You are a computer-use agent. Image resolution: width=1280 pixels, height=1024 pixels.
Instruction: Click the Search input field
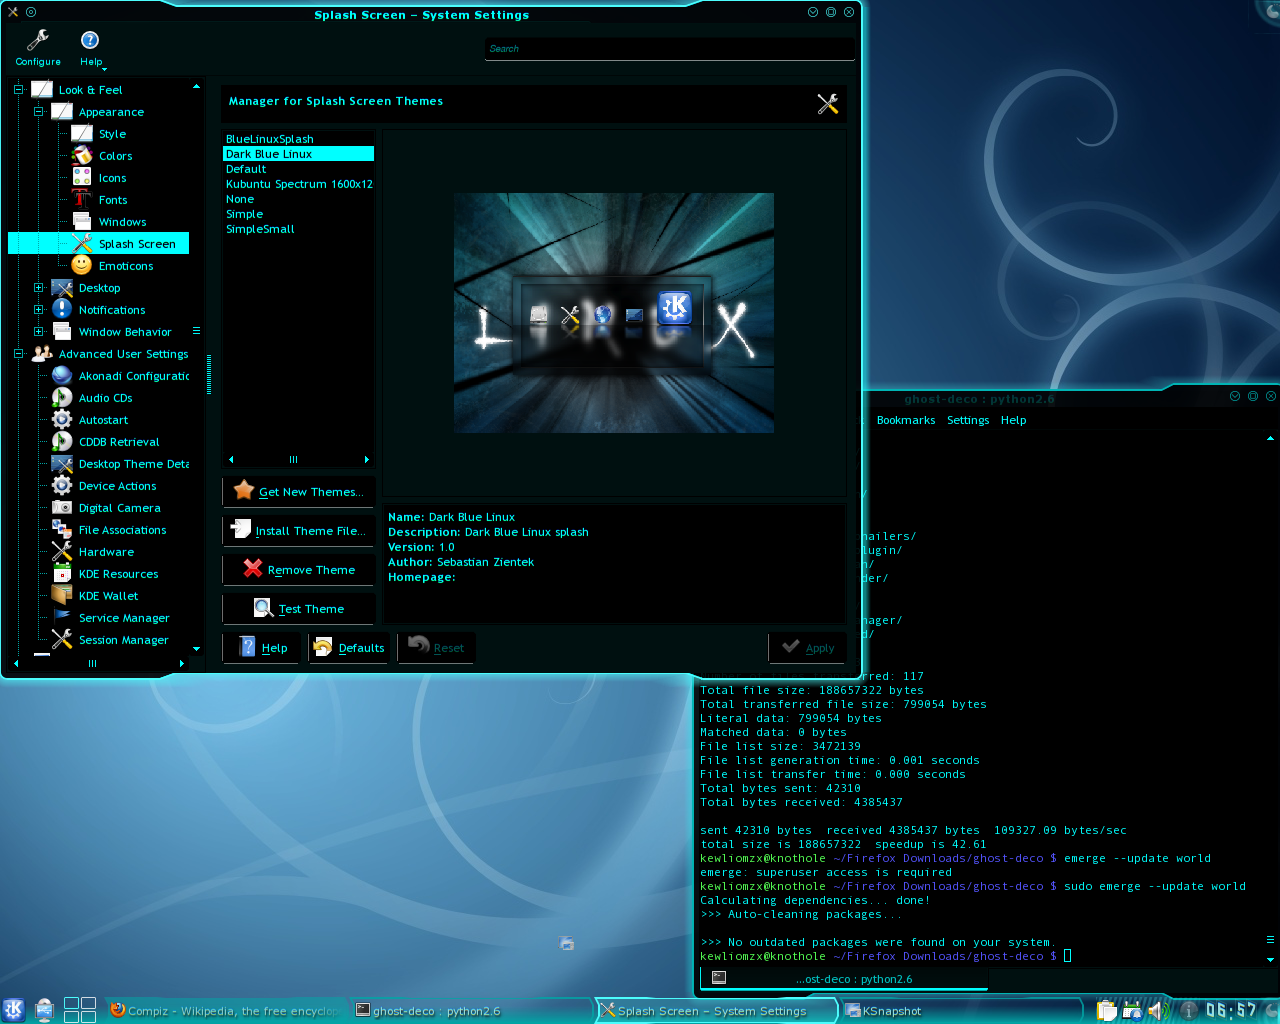click(x=670, y=49)
